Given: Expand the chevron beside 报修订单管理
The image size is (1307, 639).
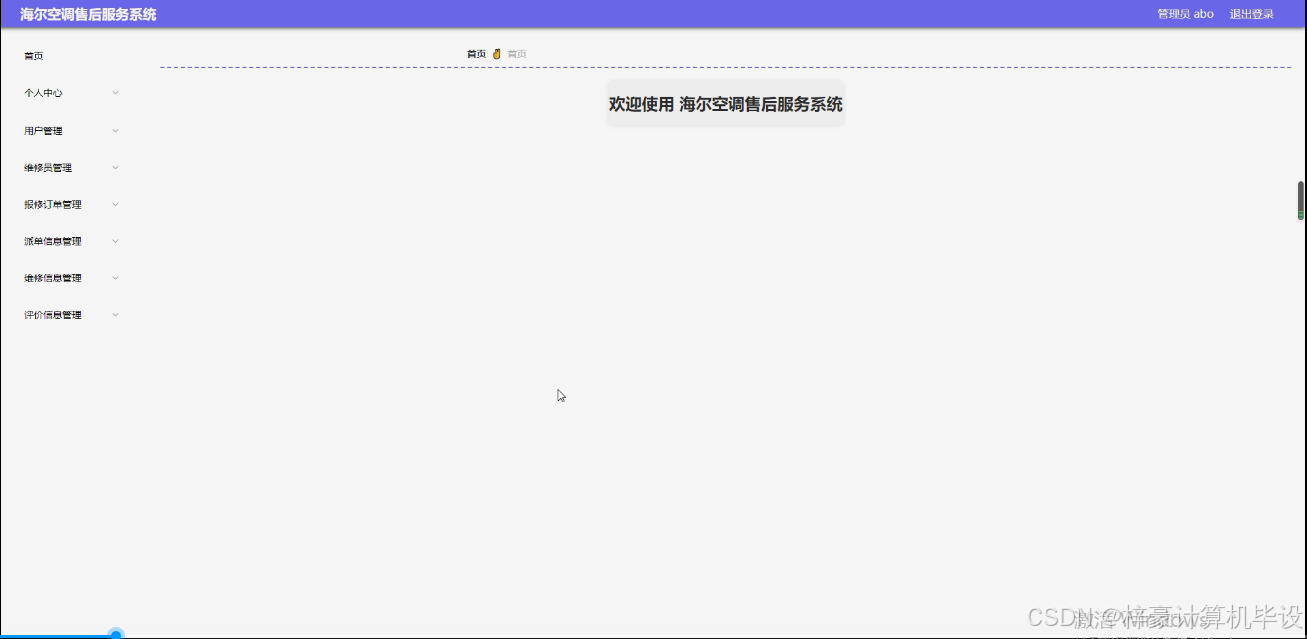Looking at the screenshot, I should 115,204.
